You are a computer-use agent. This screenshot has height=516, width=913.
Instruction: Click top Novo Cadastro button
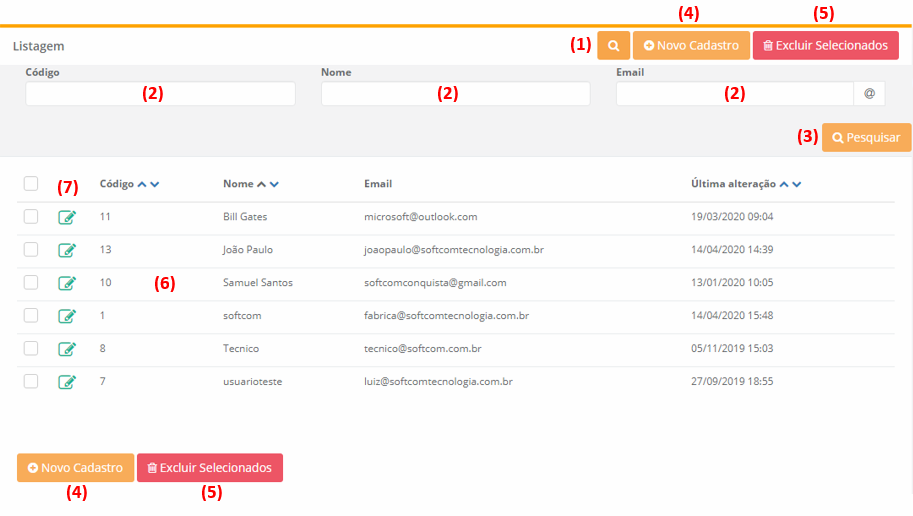tap(691, 46)
